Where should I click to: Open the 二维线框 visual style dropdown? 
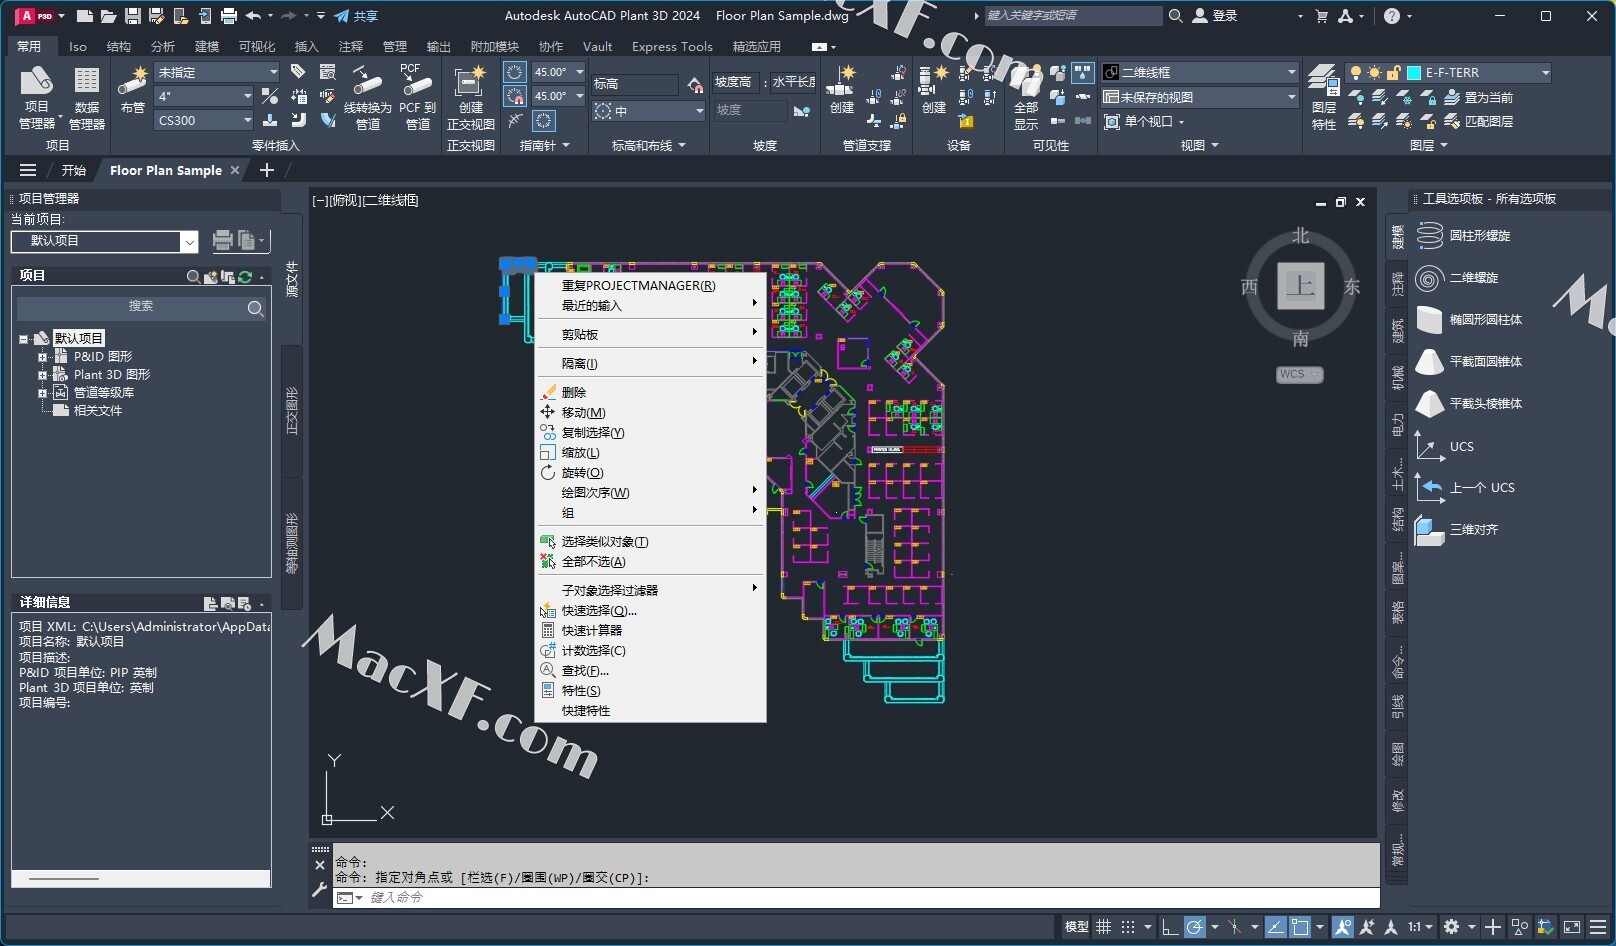tap(1199, 72)
